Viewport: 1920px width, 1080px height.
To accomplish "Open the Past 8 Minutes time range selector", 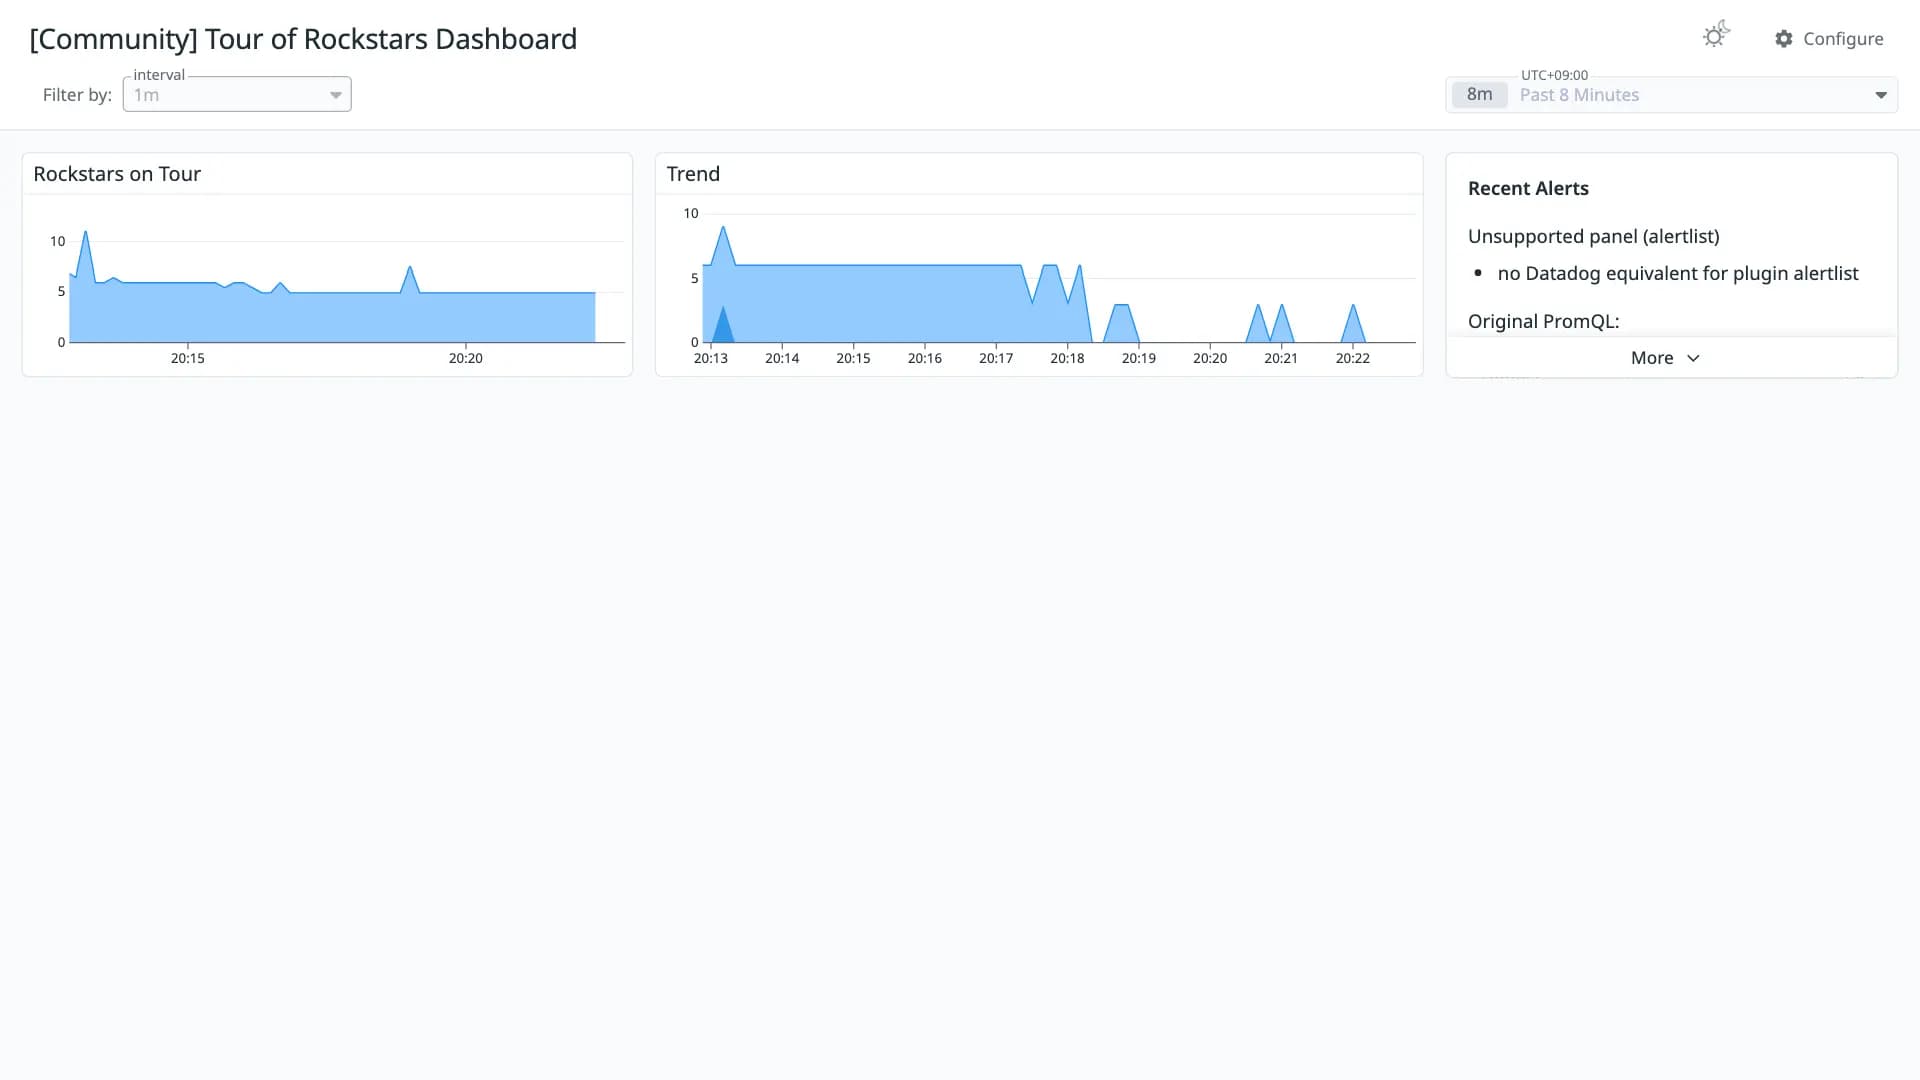I will (x=1671, y=95).
